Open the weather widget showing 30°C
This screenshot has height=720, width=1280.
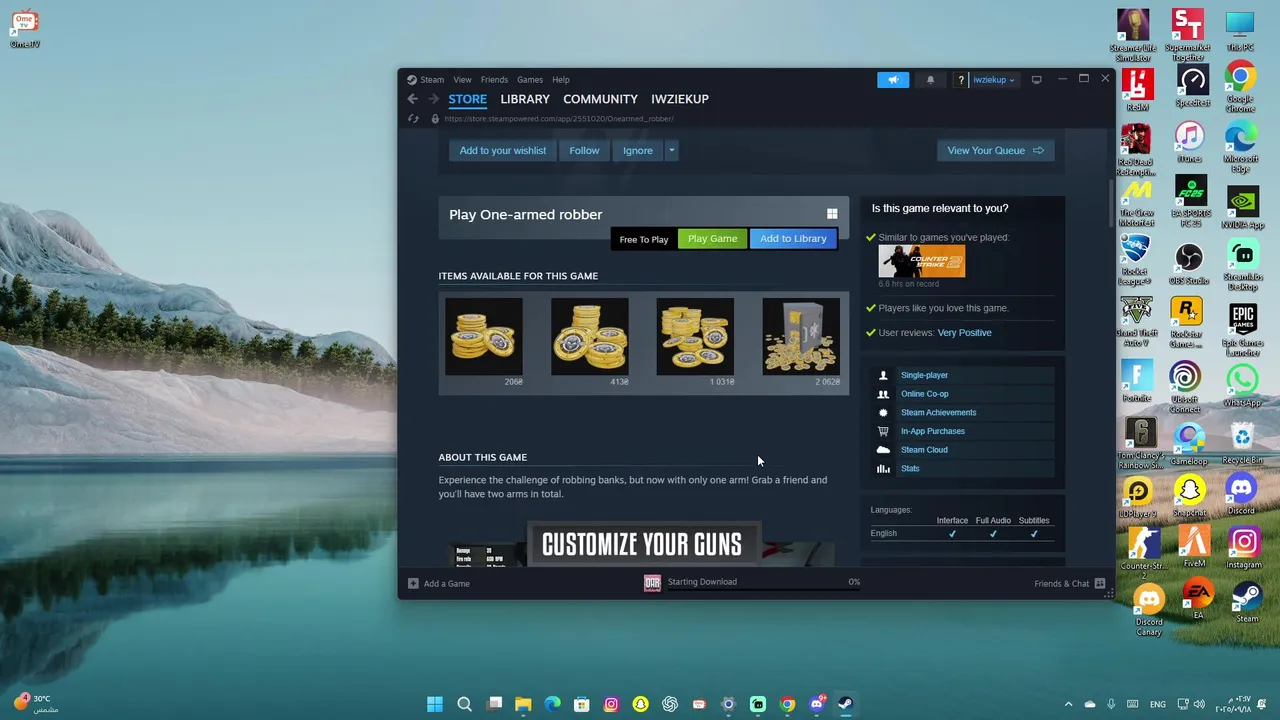click(x=35, y=703)
